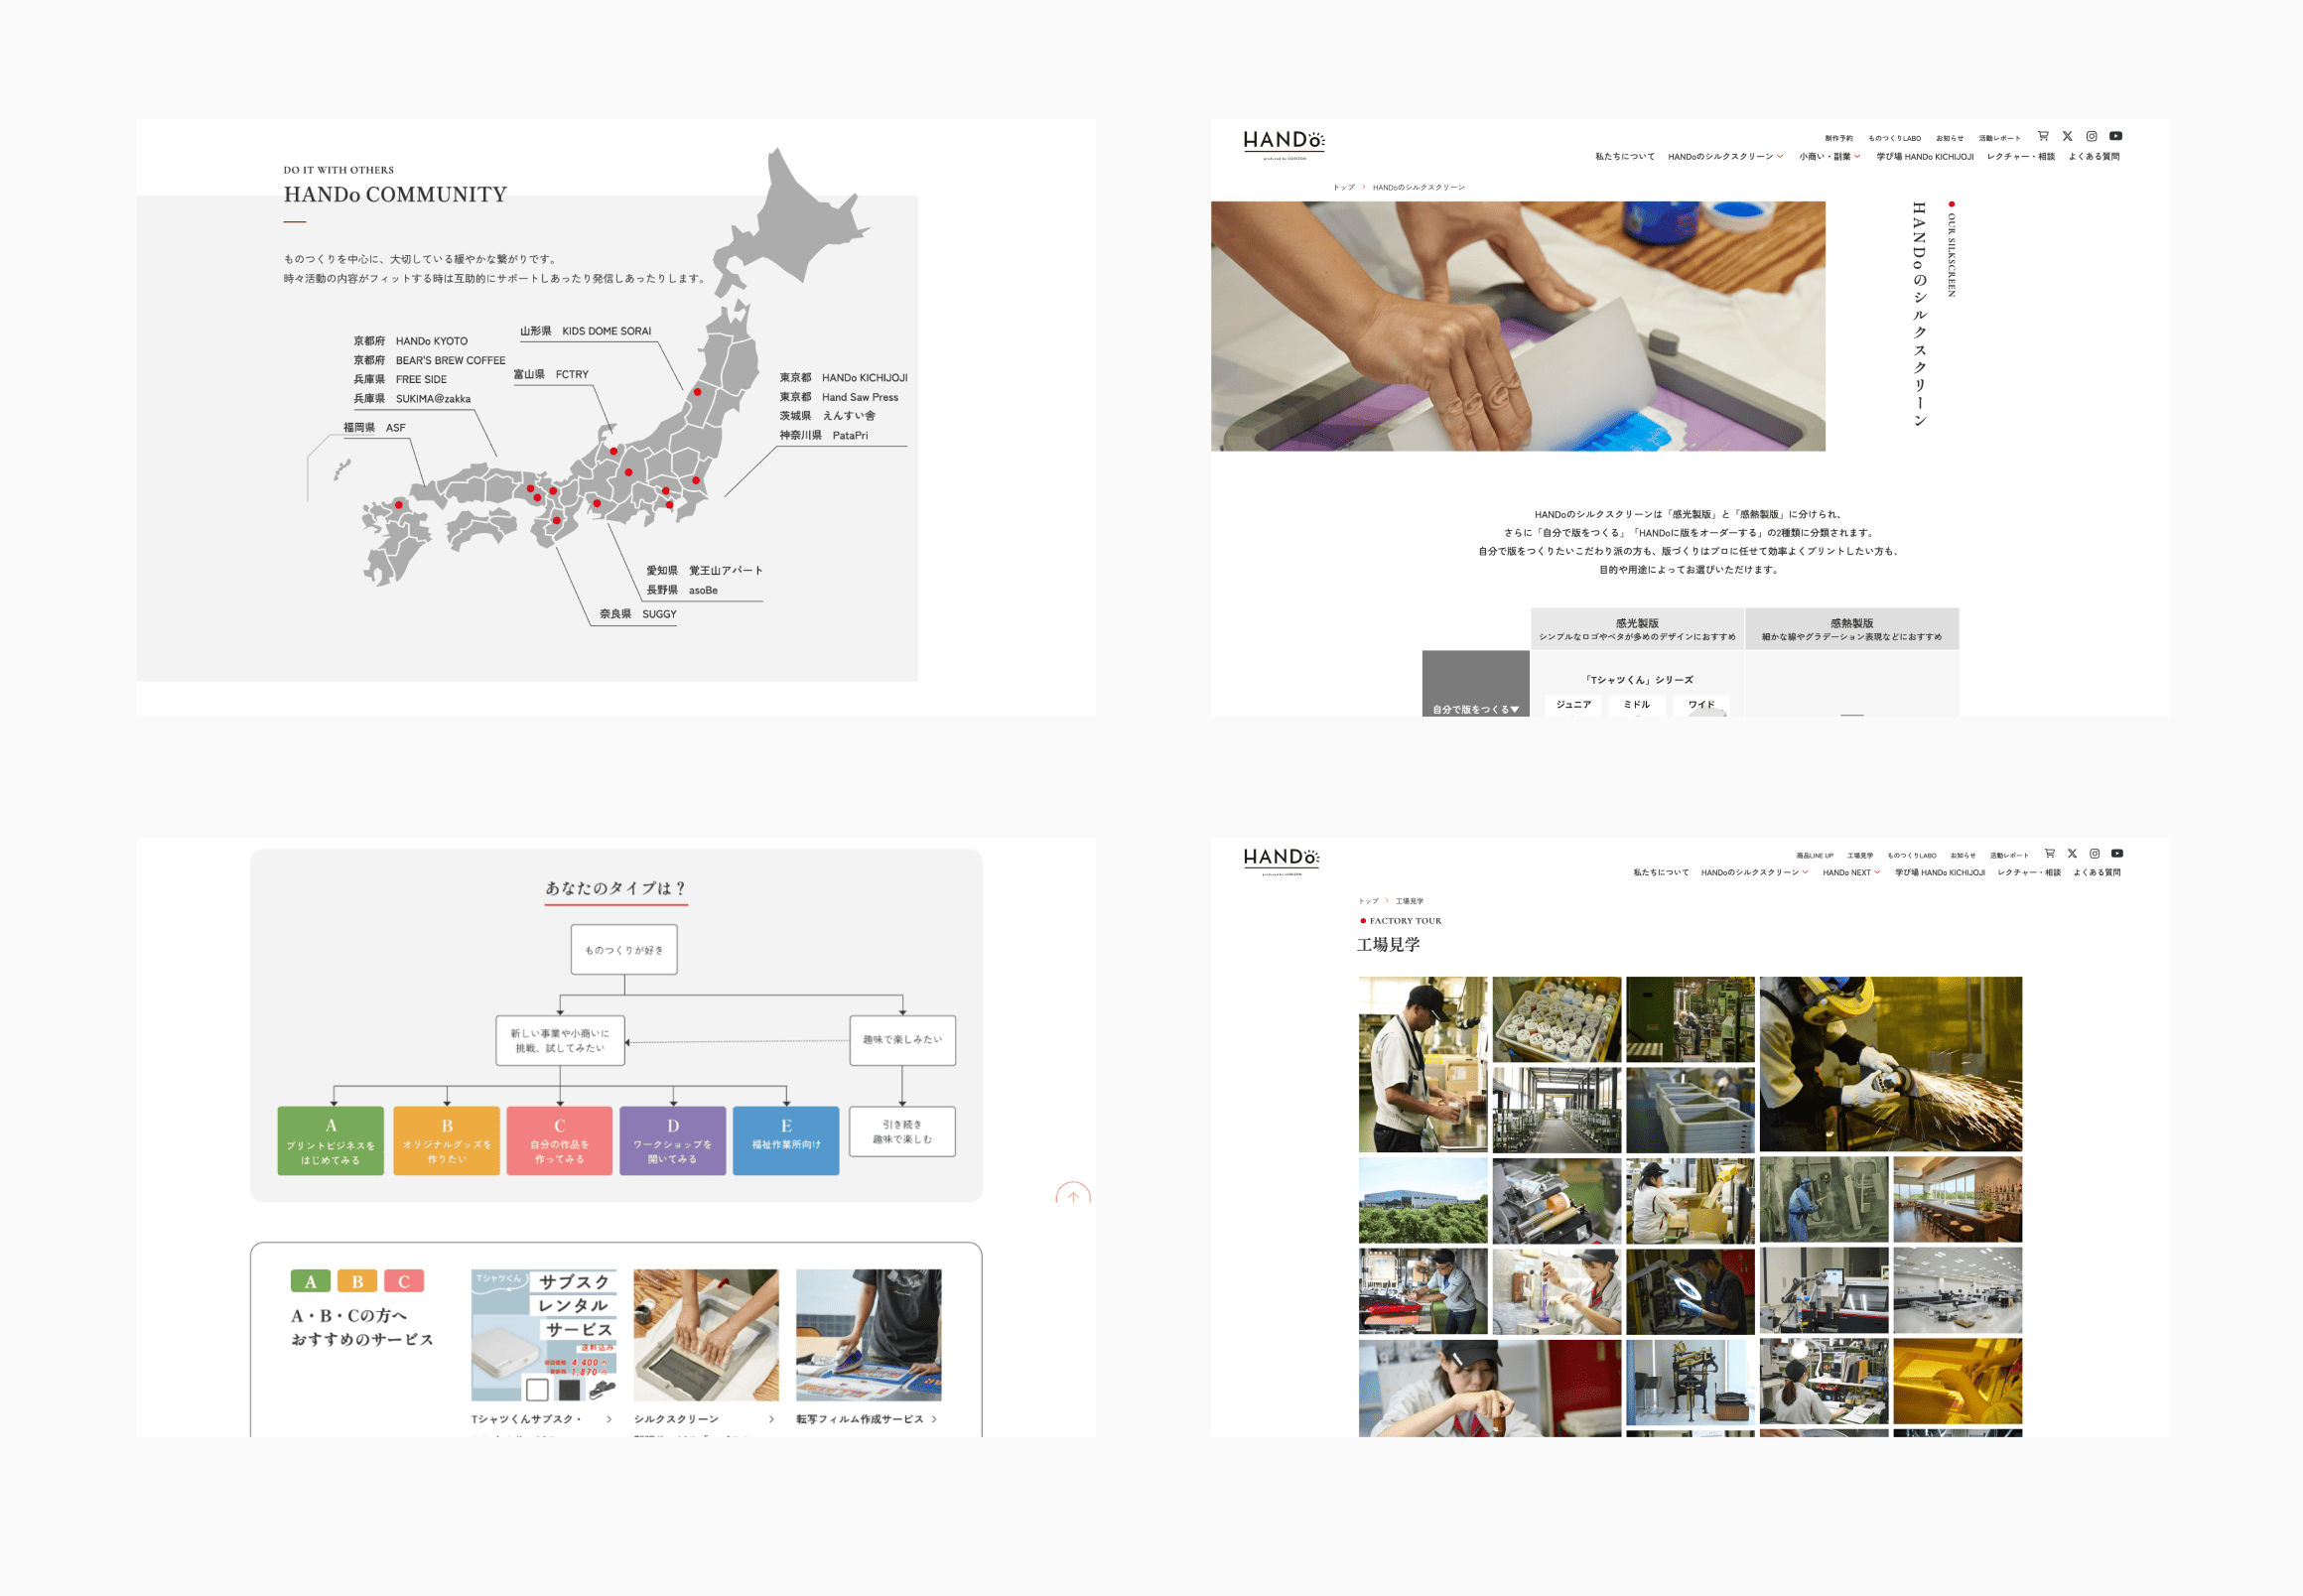Click the scroll-to-top arrow circle icon
This screenshot has width=2303, height=1596.
pos(1072,1196)
